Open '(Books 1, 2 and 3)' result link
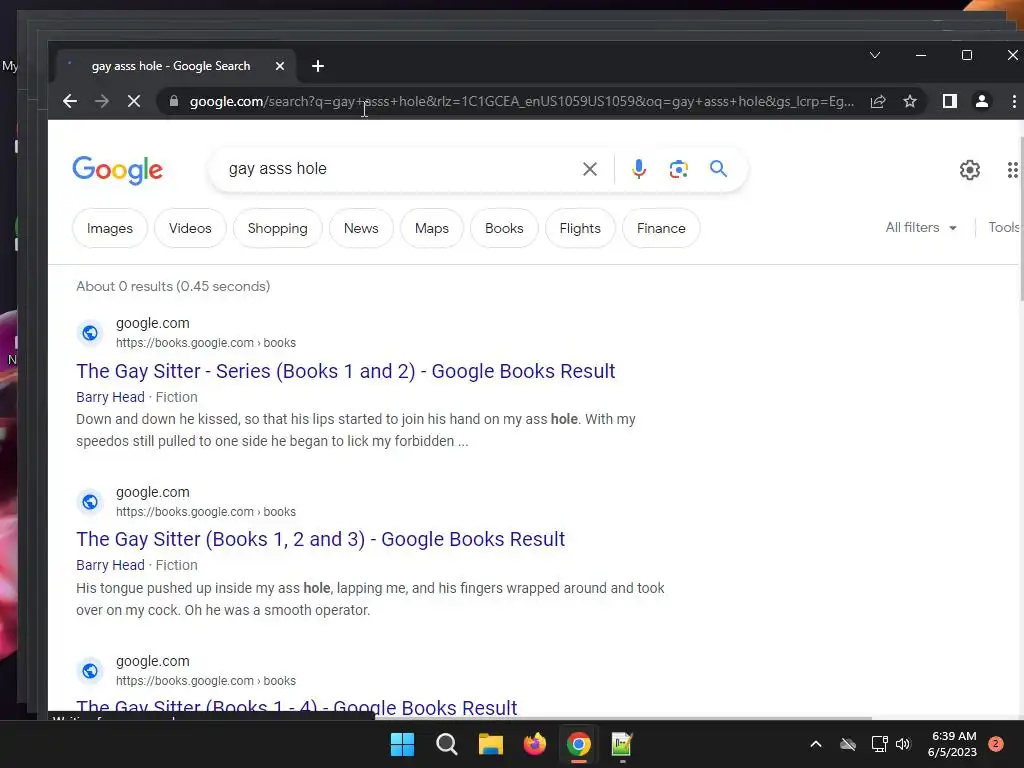Viewport: 1024px width, 768px height. pyautogui.click(x=321, y=539)
